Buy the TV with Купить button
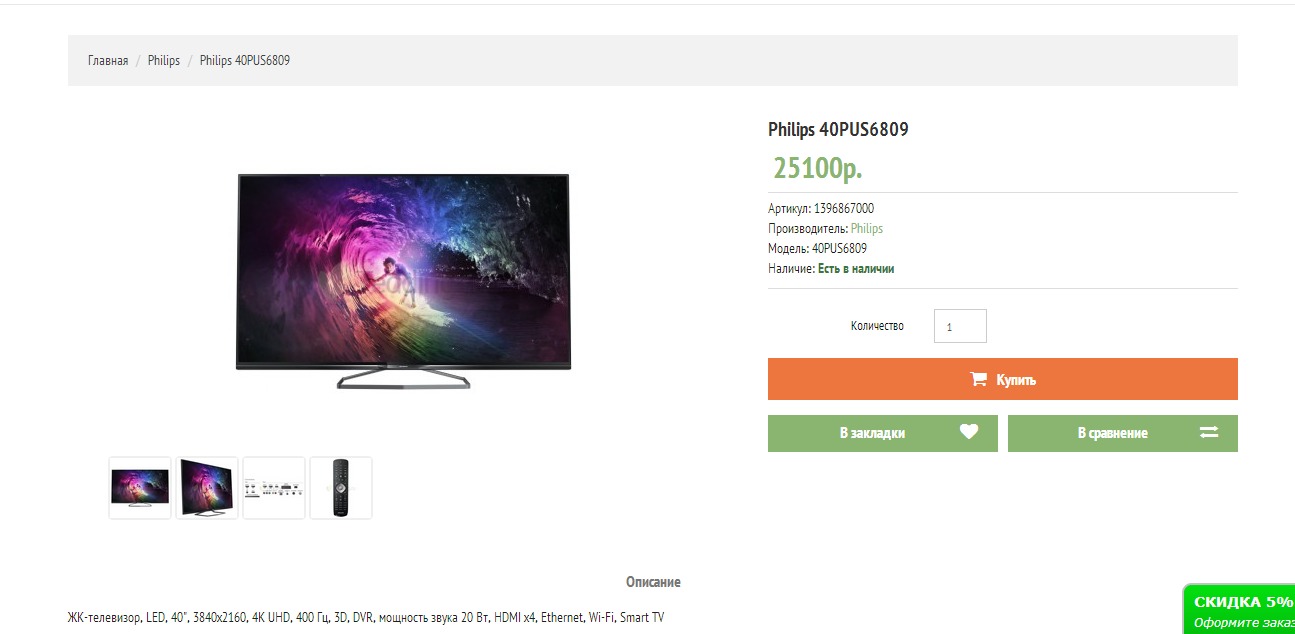This screenshot has width=1295, height=634. [x=1003, y=379]
